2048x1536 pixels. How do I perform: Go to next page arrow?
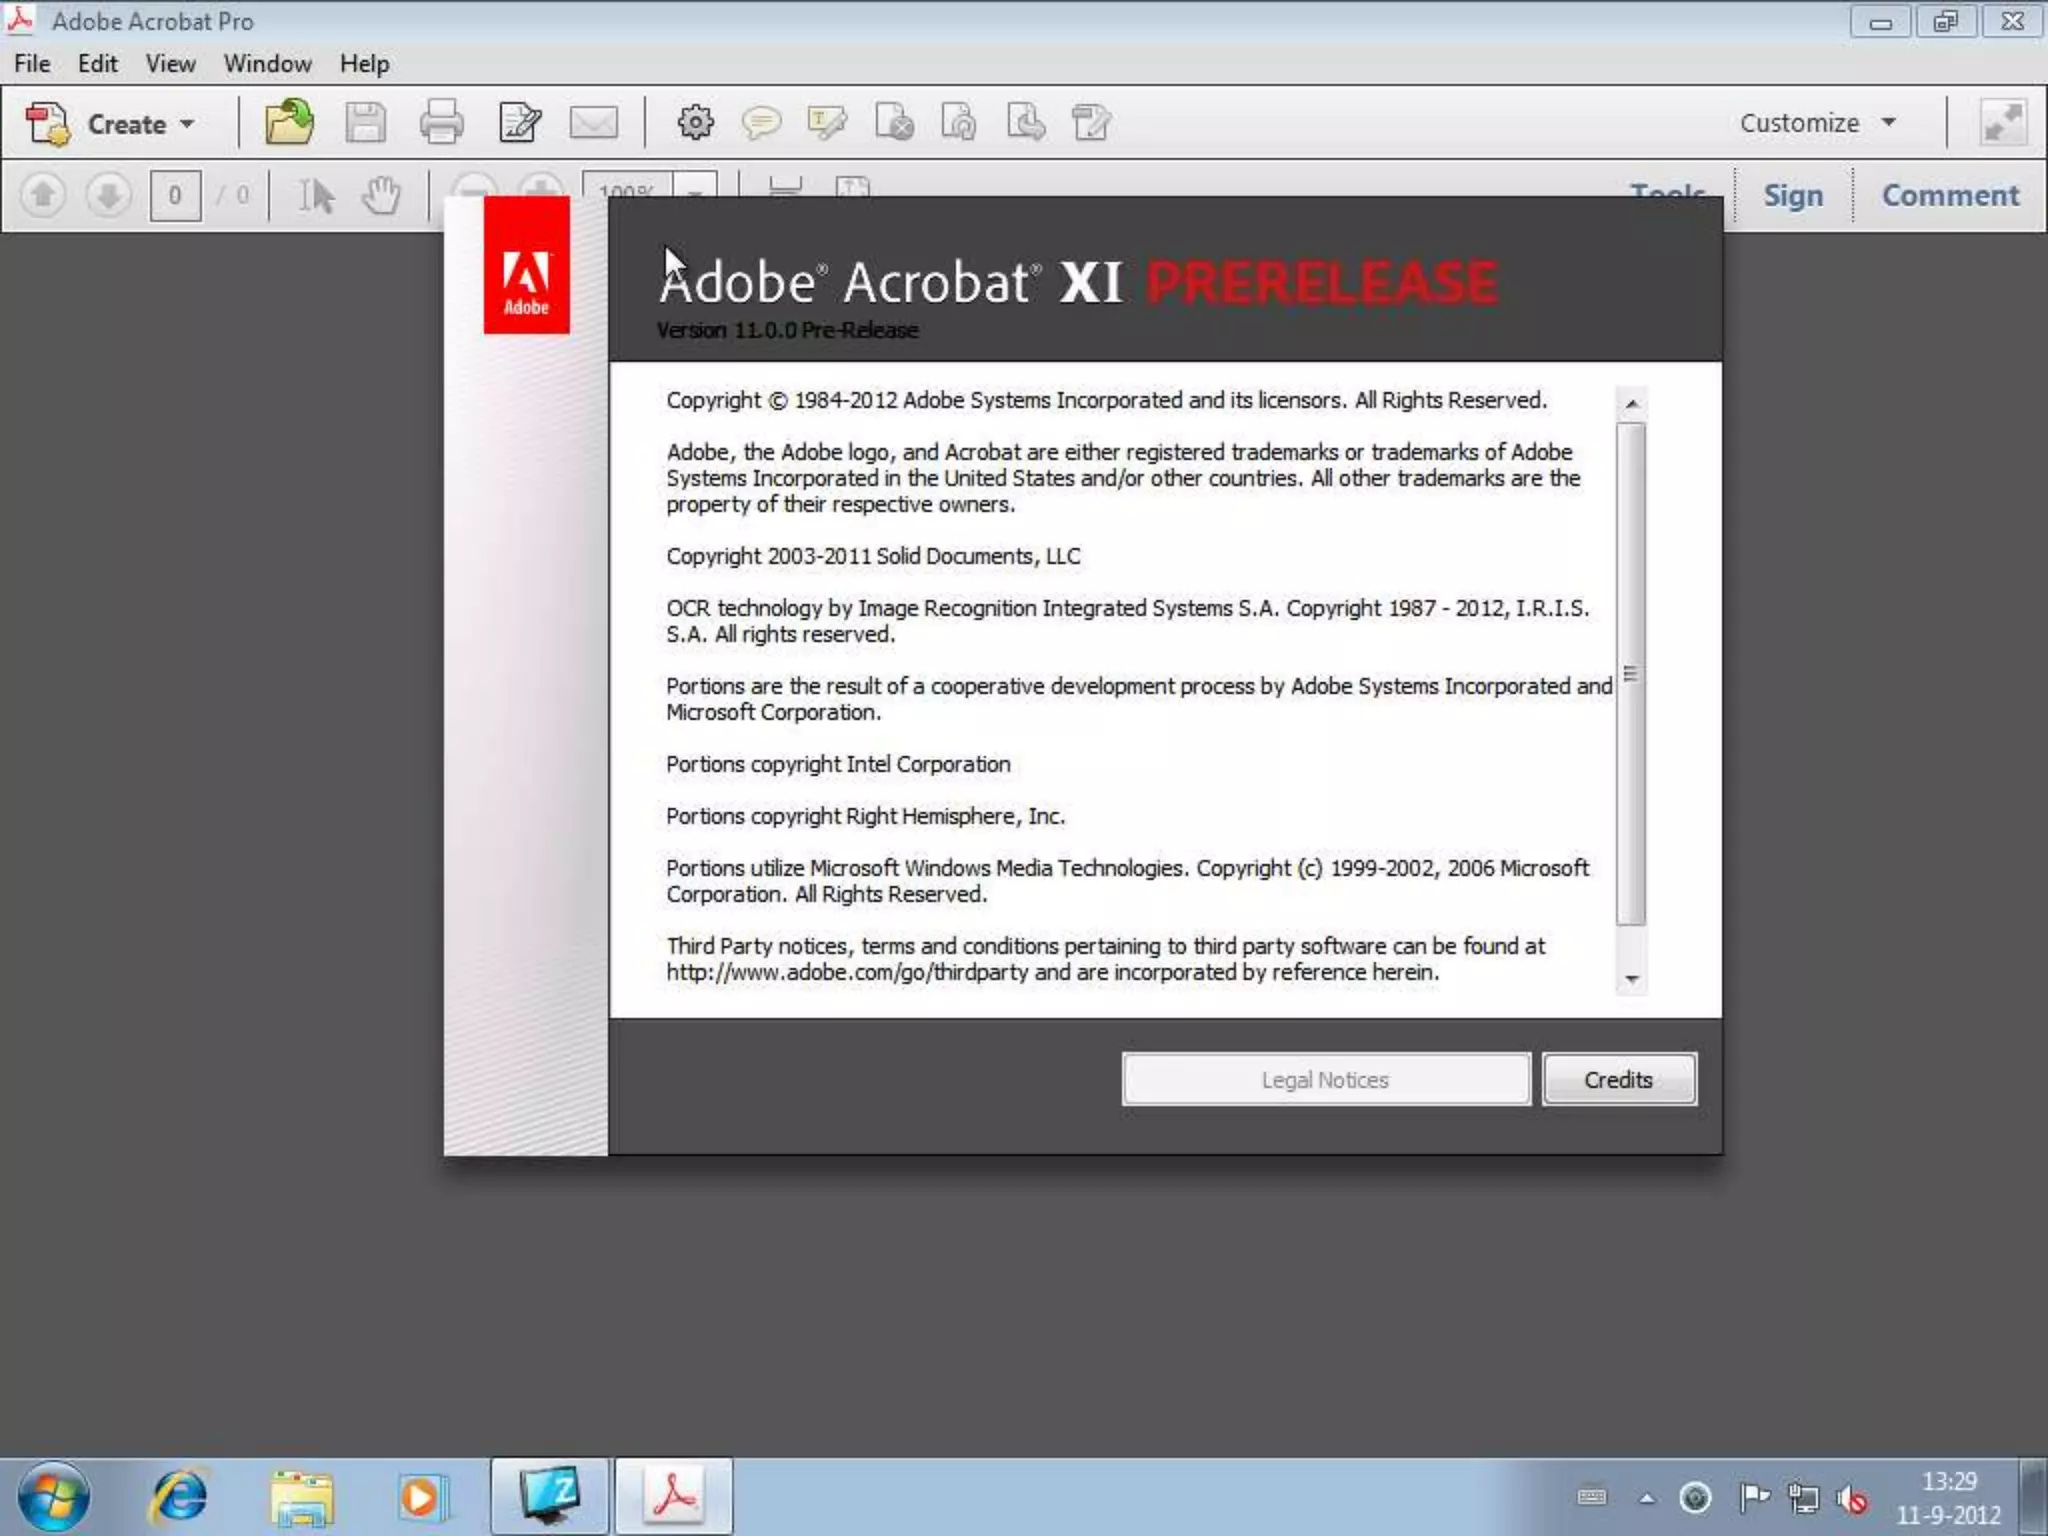pyautogui.click(x=109, y=194)
